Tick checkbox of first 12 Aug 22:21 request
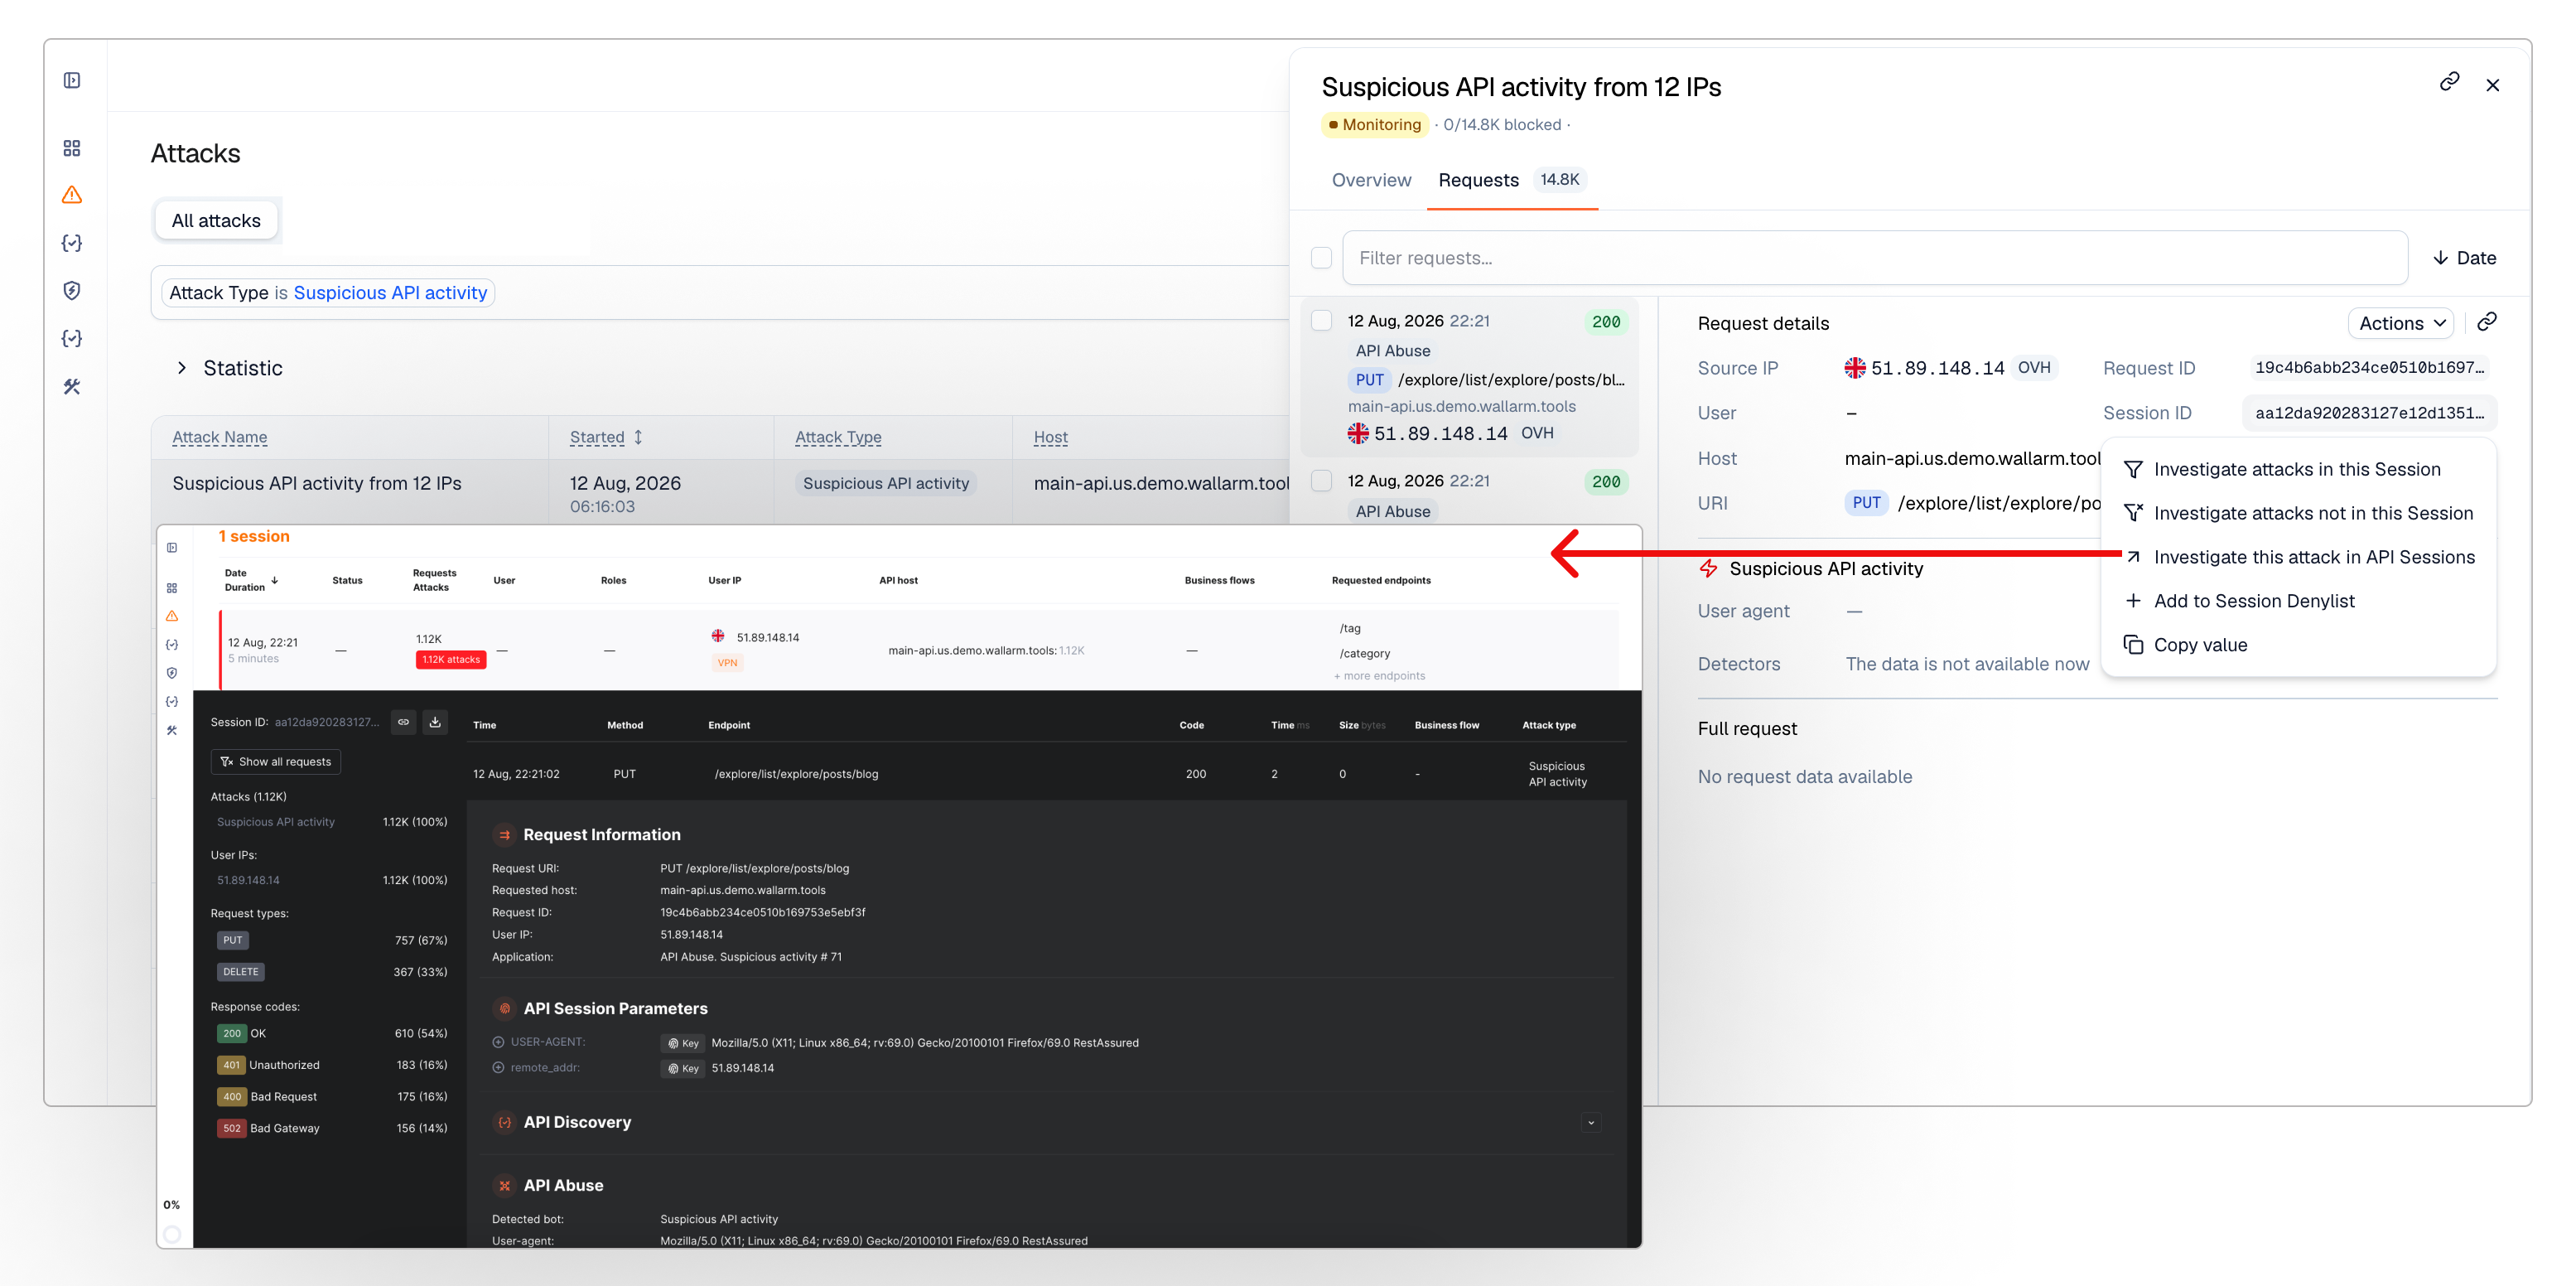The height and width of the screenshot is (1286, 2576). click(x=1321, y=320)
